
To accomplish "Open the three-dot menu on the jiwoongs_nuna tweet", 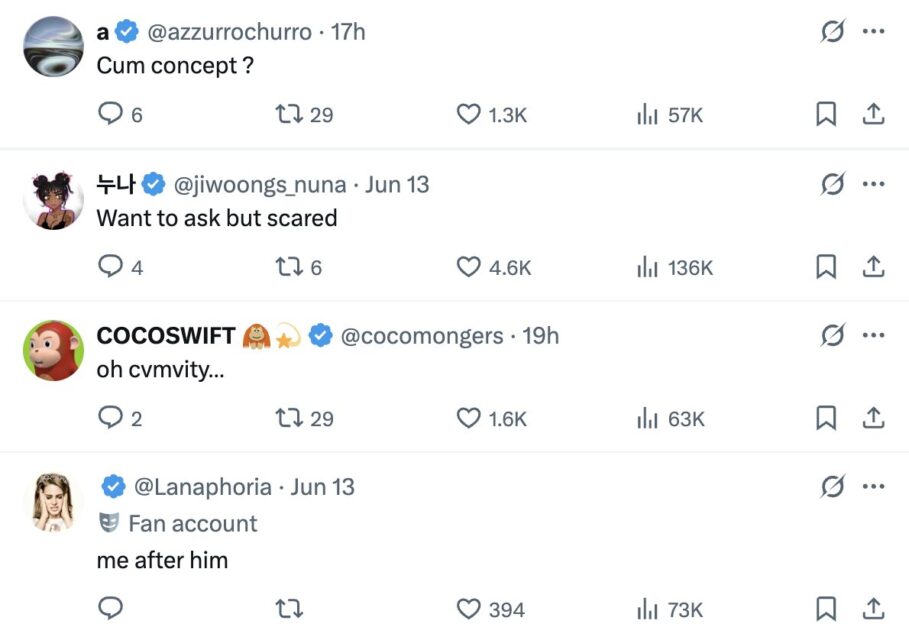I will coord(873,184).
